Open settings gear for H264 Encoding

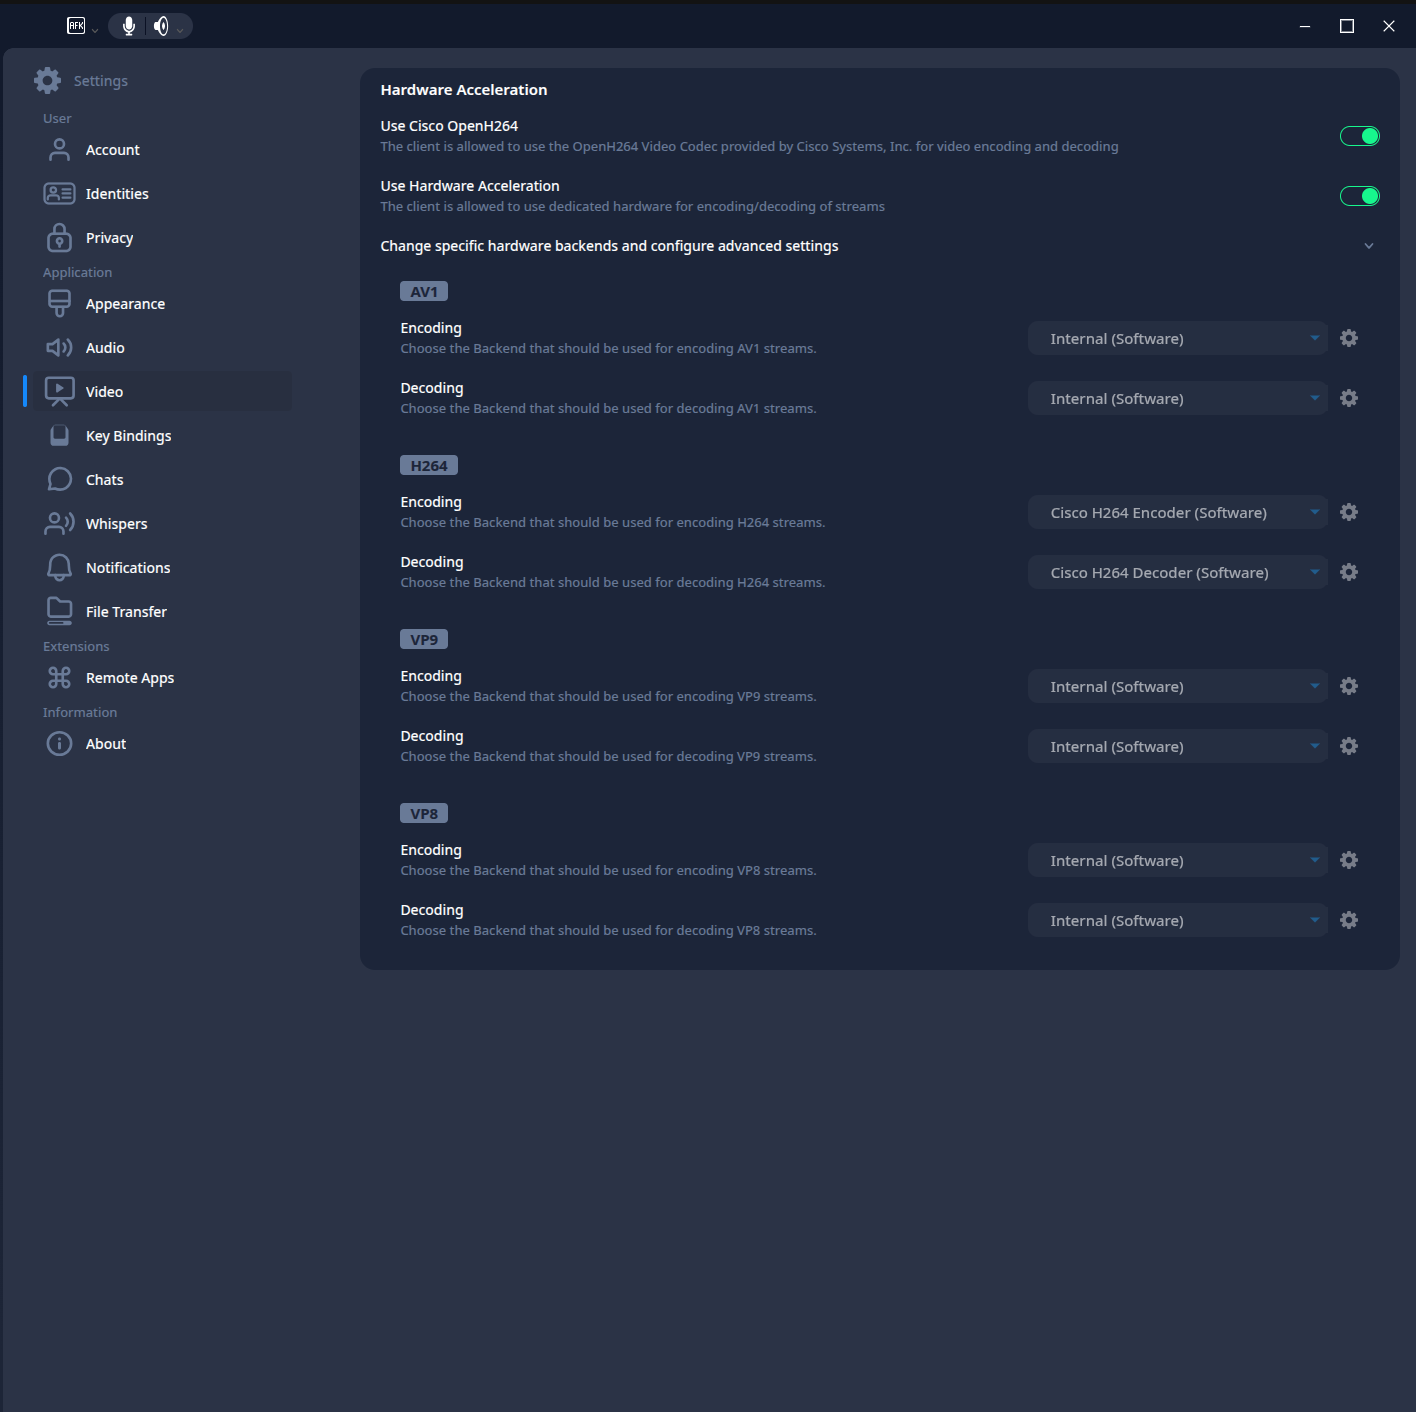coord(1349,512)
